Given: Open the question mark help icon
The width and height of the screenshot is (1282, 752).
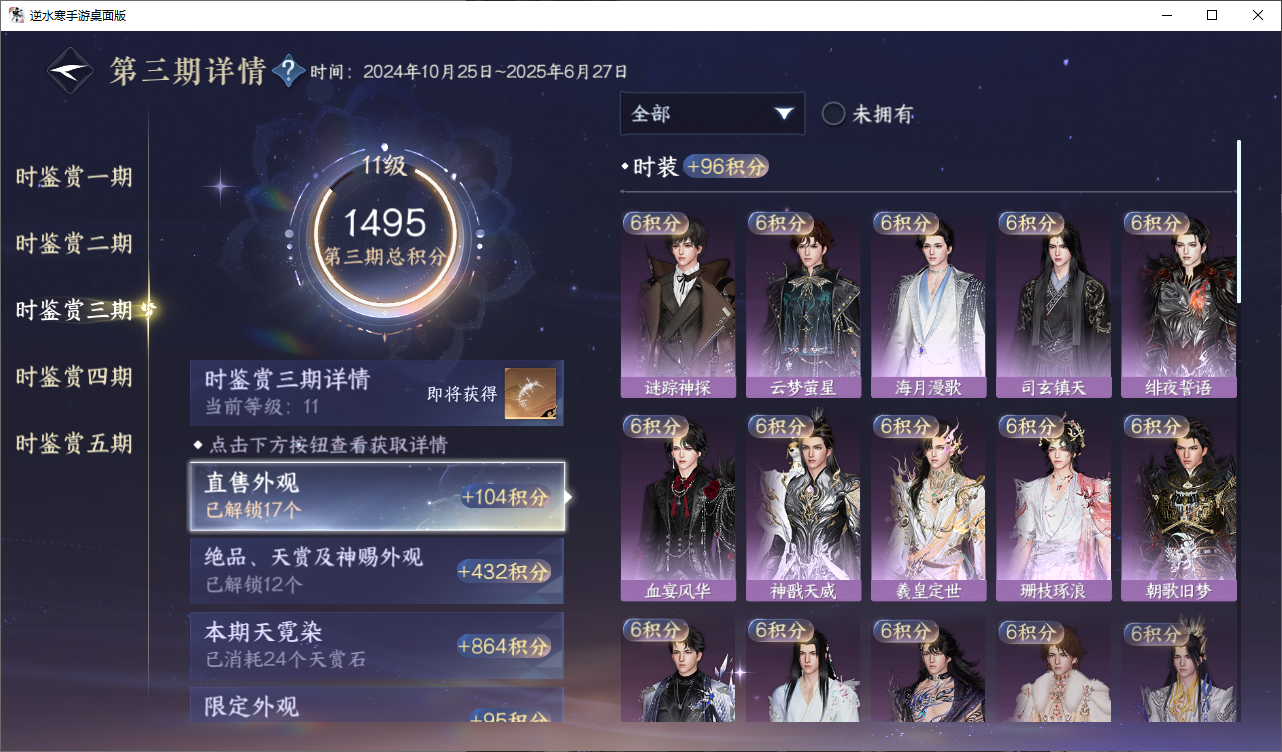Looking at the screenshot, I should pos(289,71).
